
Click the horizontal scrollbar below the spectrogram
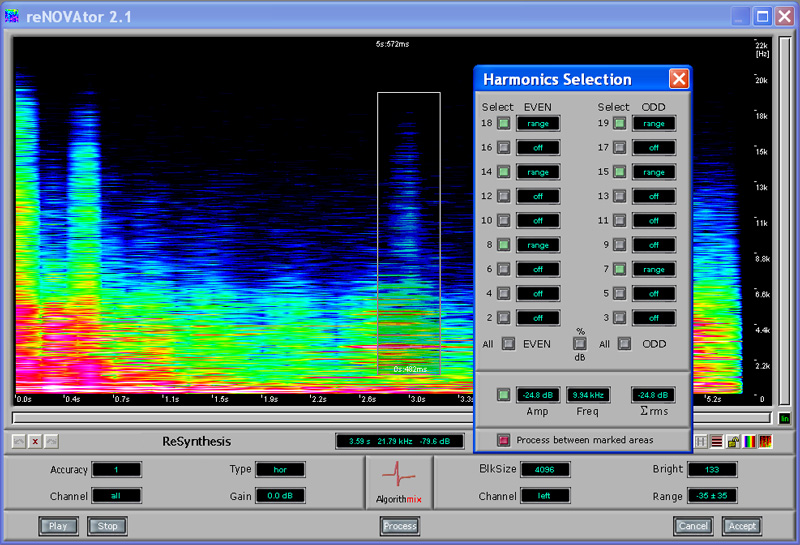click(390, 418)
